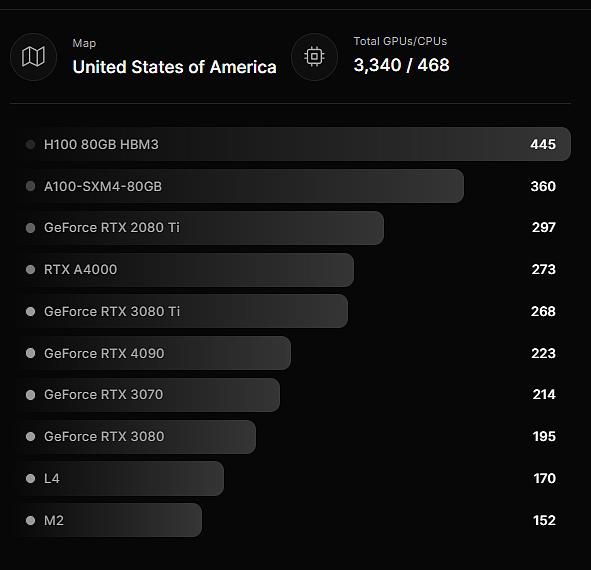Click the 445 count for H100

pos(543,144)
